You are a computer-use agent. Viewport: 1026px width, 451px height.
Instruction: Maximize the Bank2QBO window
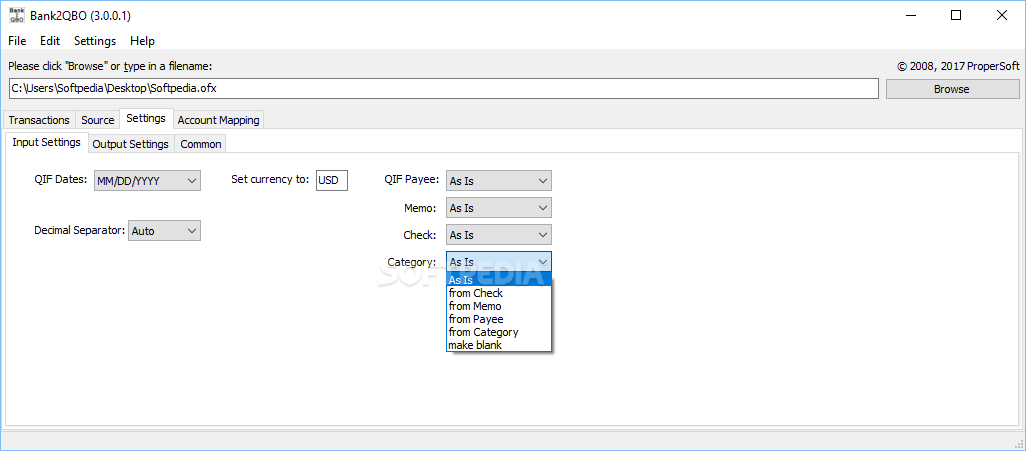coord(956,16)
